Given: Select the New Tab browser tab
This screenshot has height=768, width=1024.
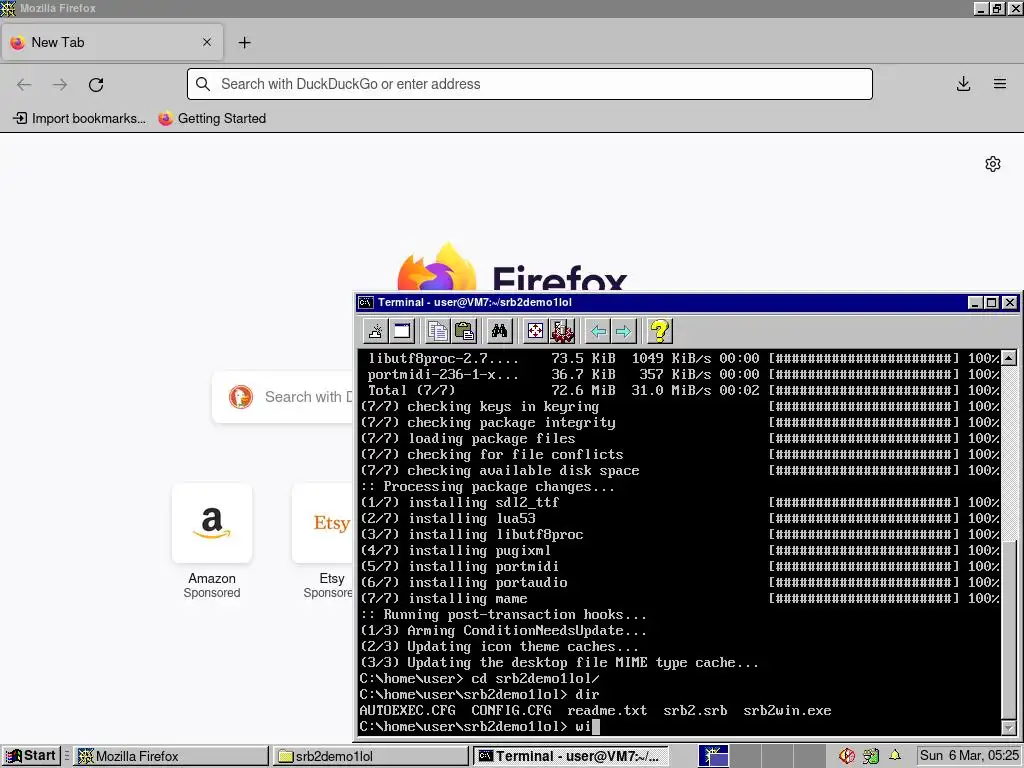Looking at the screenshot, I should (x=112, y=42).
